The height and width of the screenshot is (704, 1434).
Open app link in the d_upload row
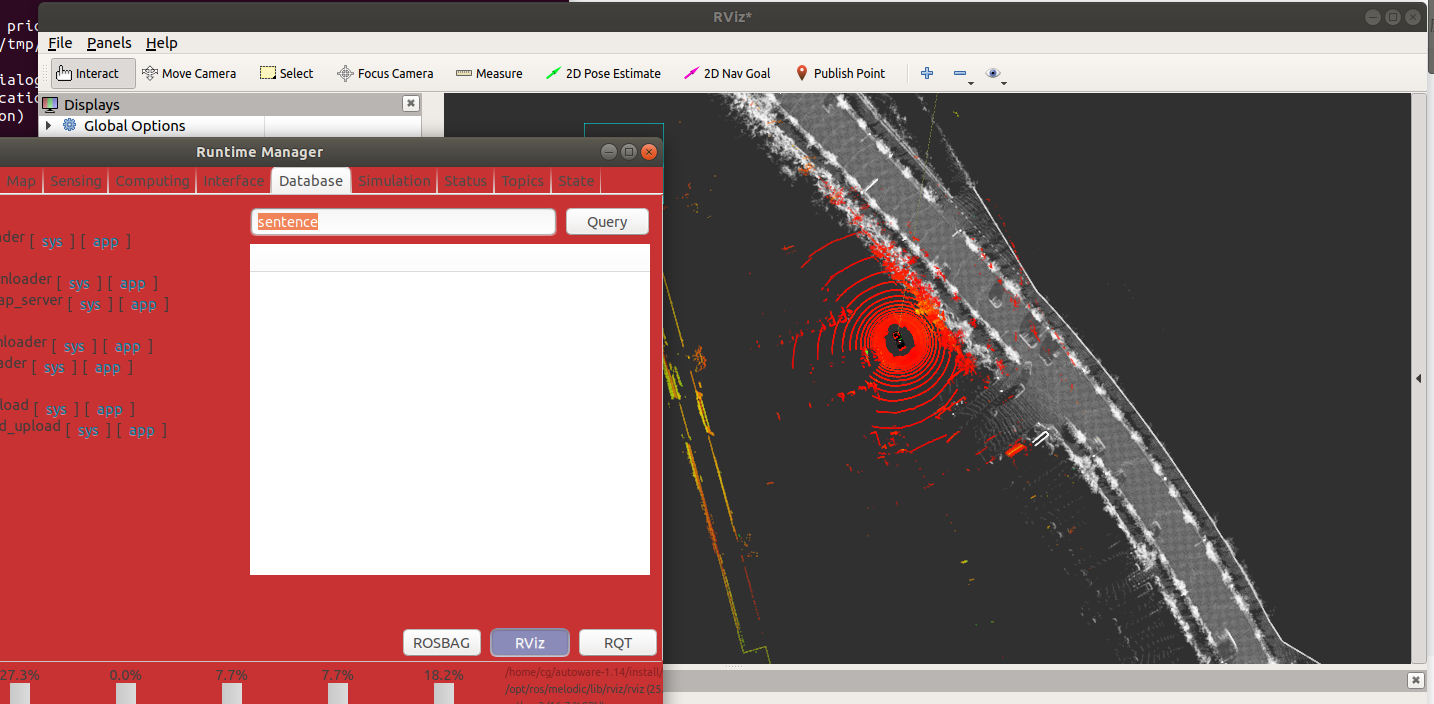142,431
